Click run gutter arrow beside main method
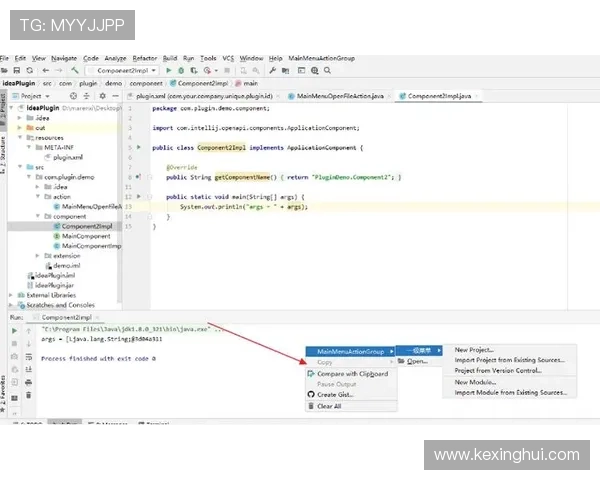This screenshot has height=480, width=600. click(x=134, y=198)
